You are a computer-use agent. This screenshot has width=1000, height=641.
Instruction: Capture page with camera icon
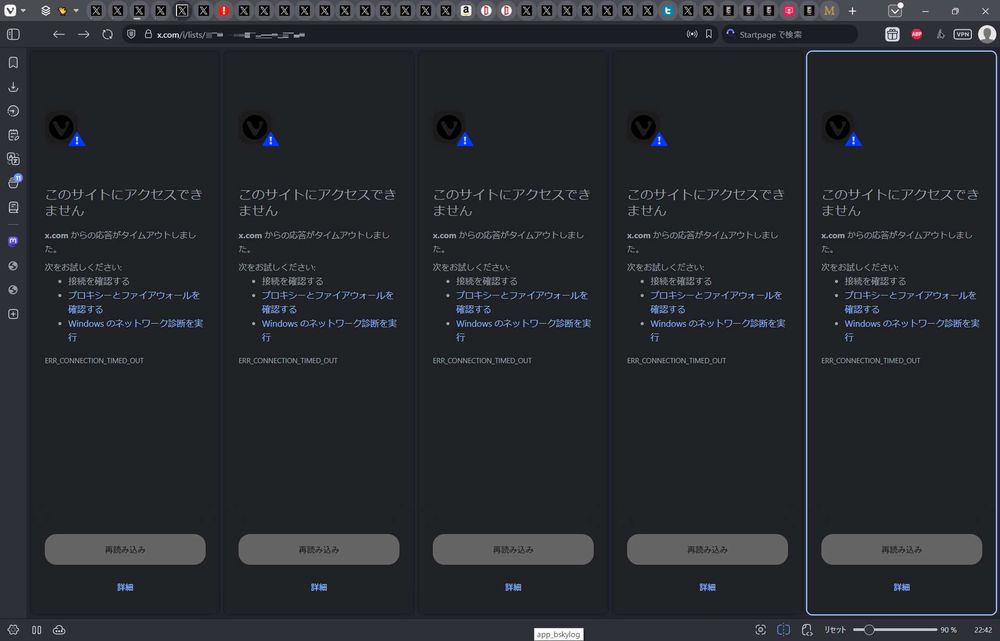coord(760,630)
